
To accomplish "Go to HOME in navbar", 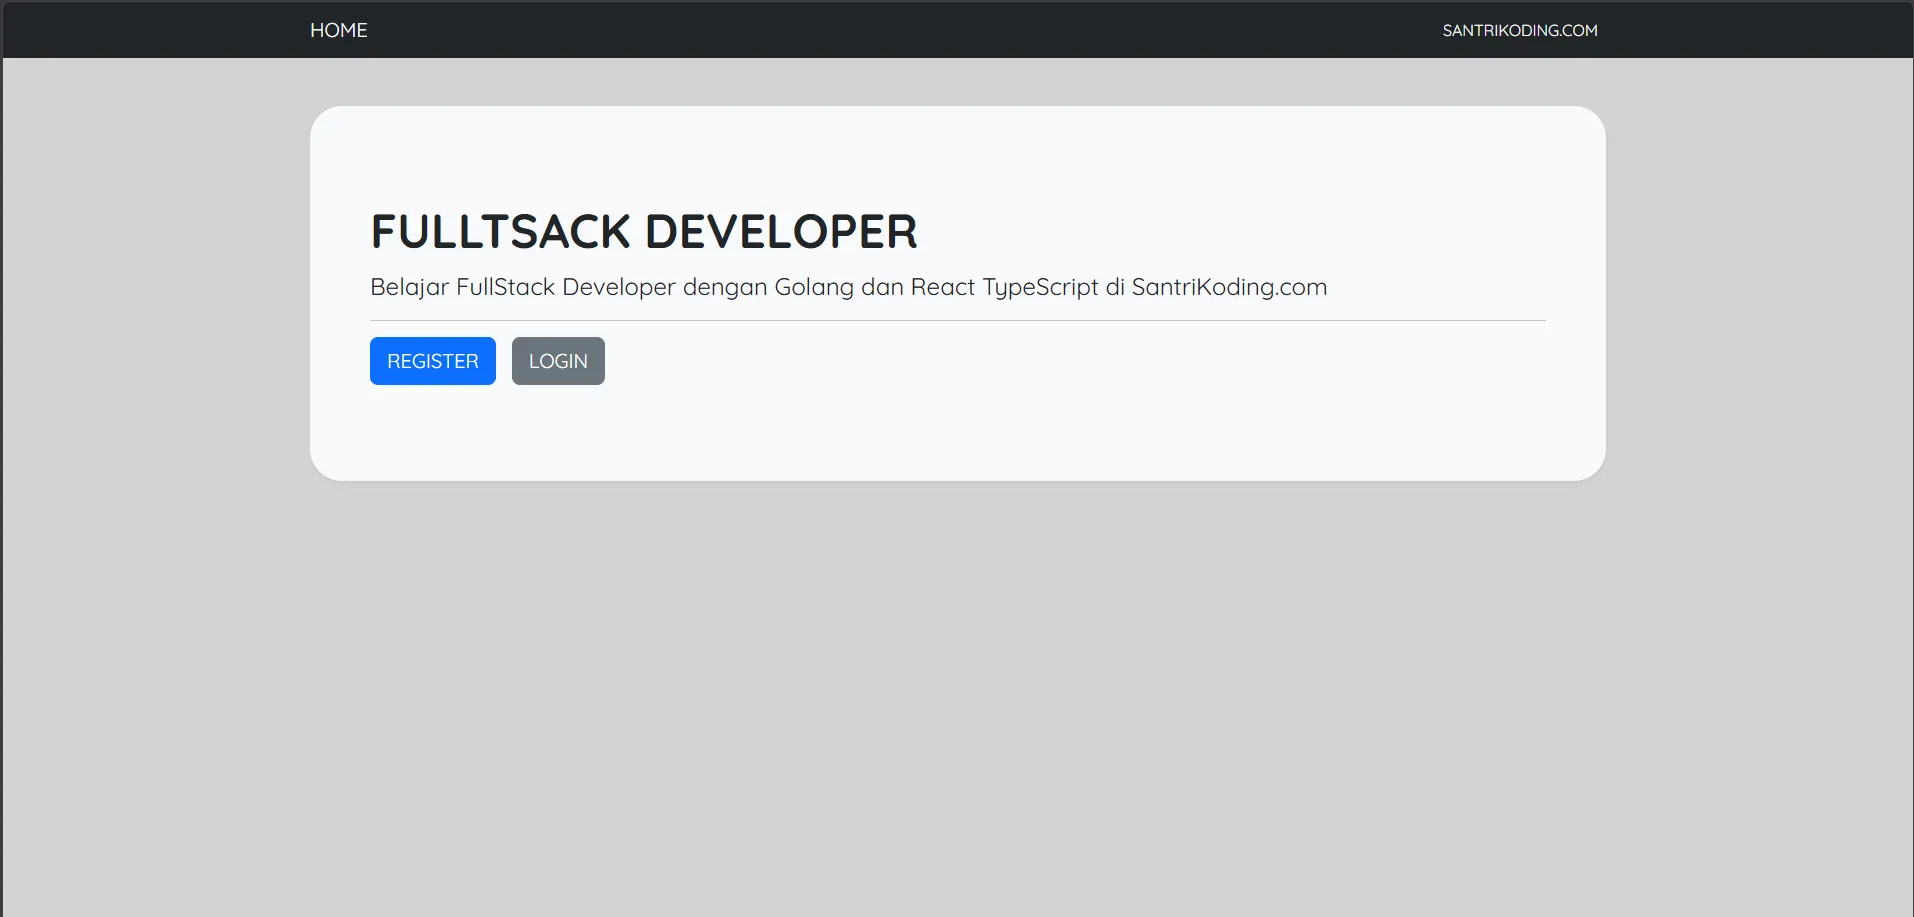I will (x=338, y=30).
